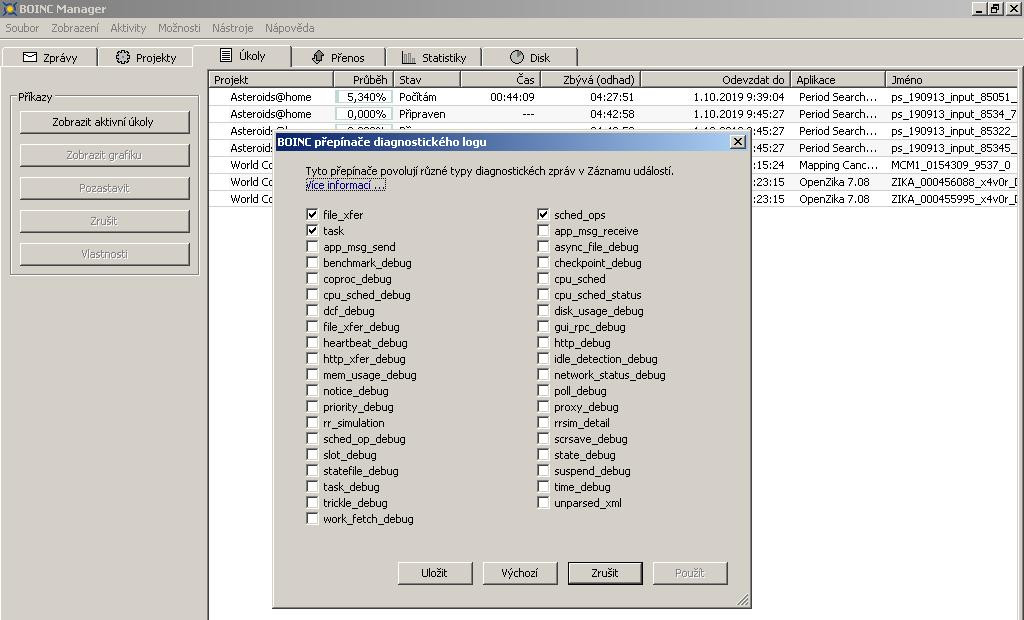Click the Úkoly tab list icon

pos(226,56)
